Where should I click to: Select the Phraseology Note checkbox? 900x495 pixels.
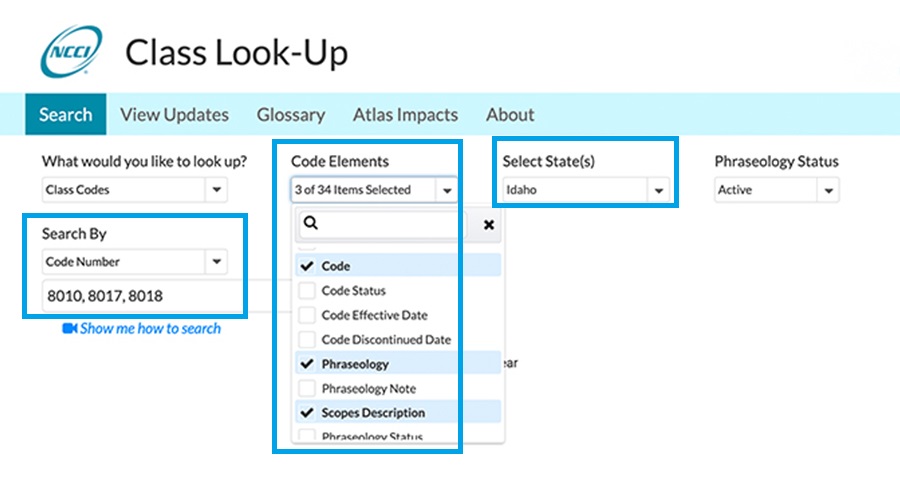point(307,388)
